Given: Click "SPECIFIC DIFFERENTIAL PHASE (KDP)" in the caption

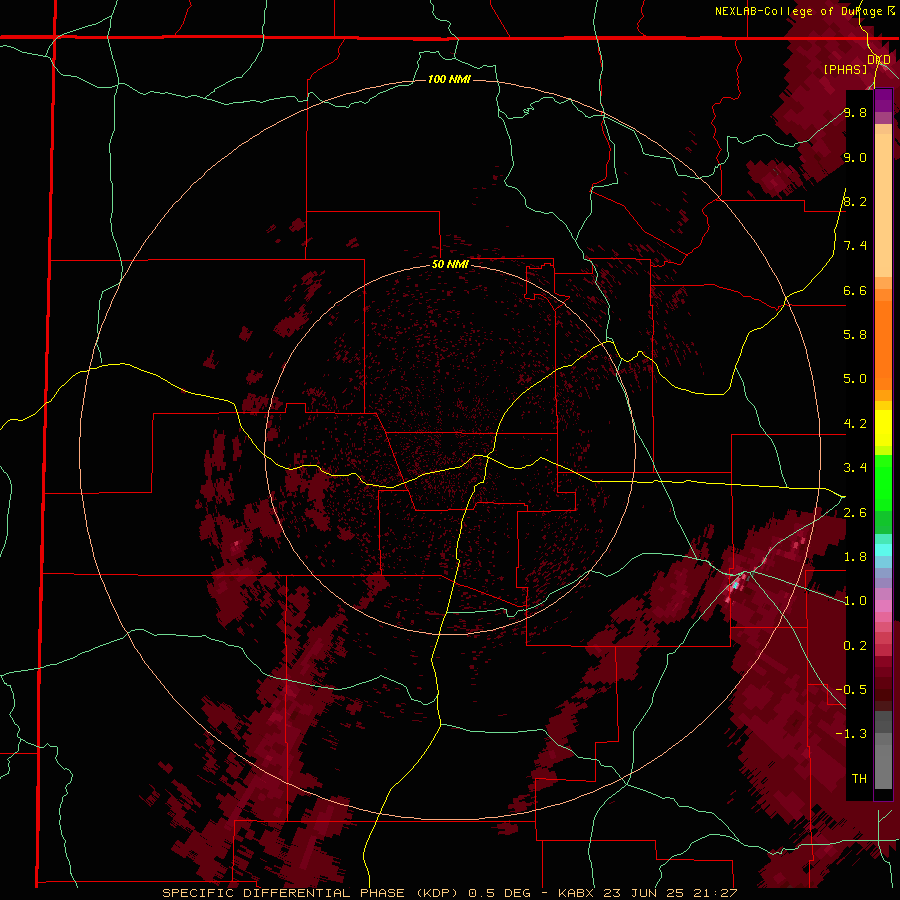Looking at the screenshot, I should pyautogui.click(x=313, y=893).
